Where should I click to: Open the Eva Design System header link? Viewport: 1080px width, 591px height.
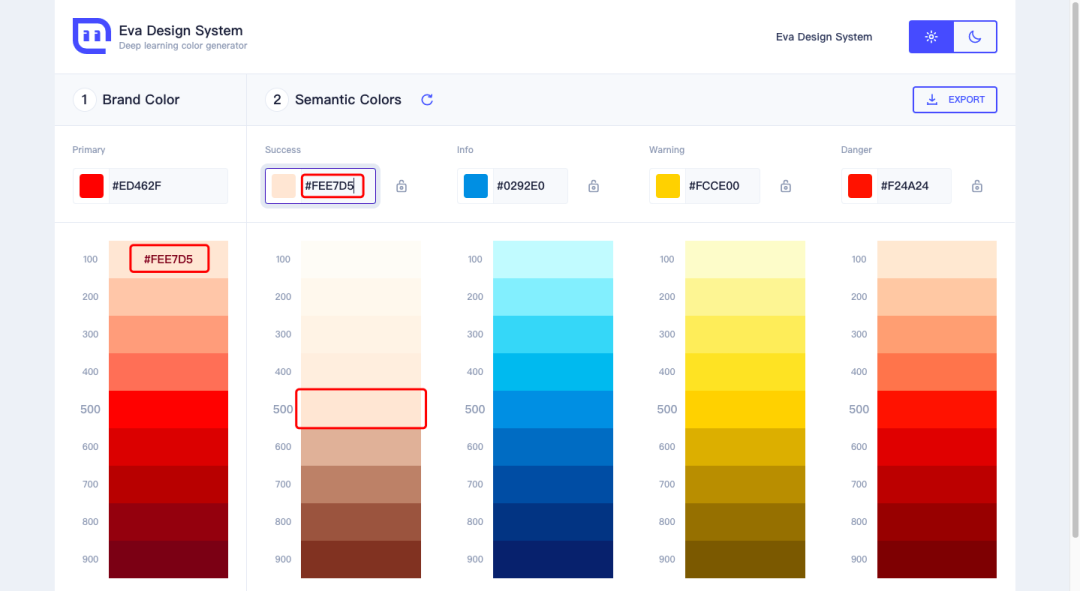(823, 37)
